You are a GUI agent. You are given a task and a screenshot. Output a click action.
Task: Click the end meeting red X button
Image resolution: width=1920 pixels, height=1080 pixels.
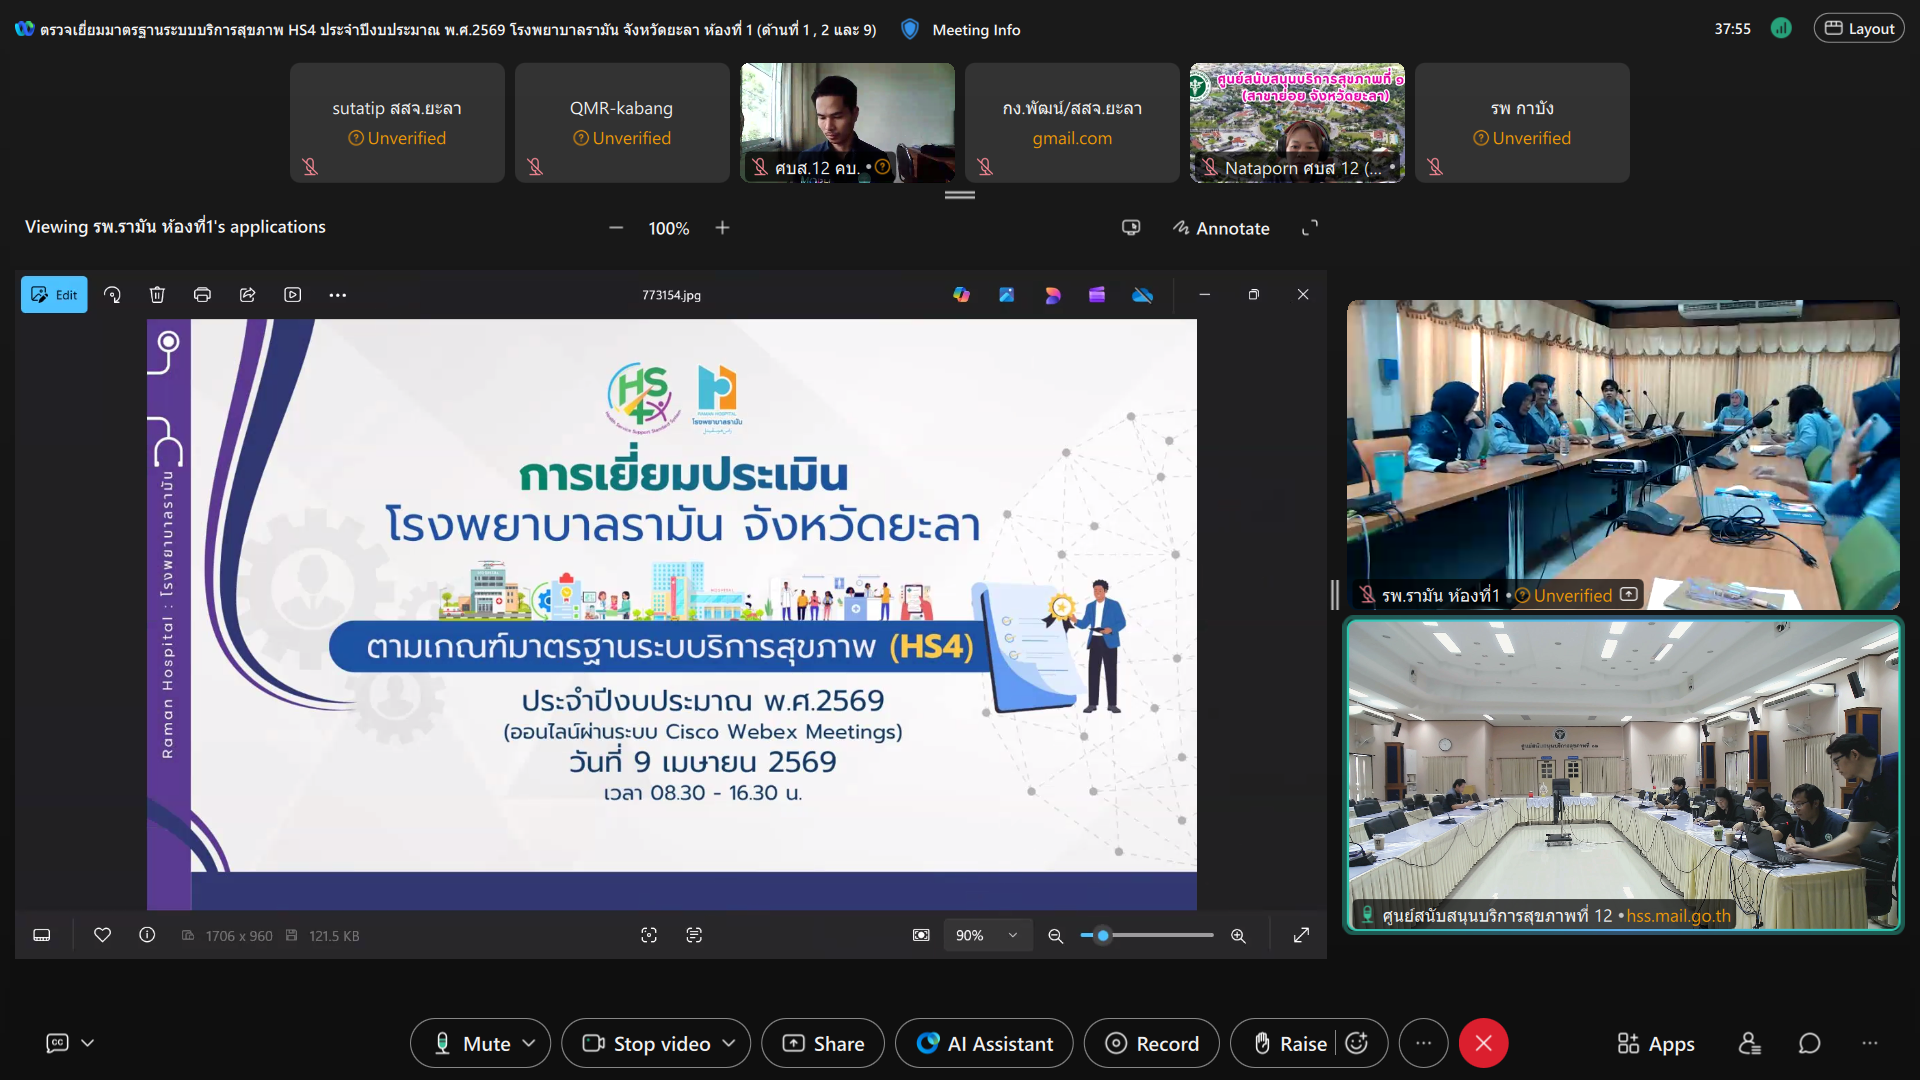(1483, 1043)
